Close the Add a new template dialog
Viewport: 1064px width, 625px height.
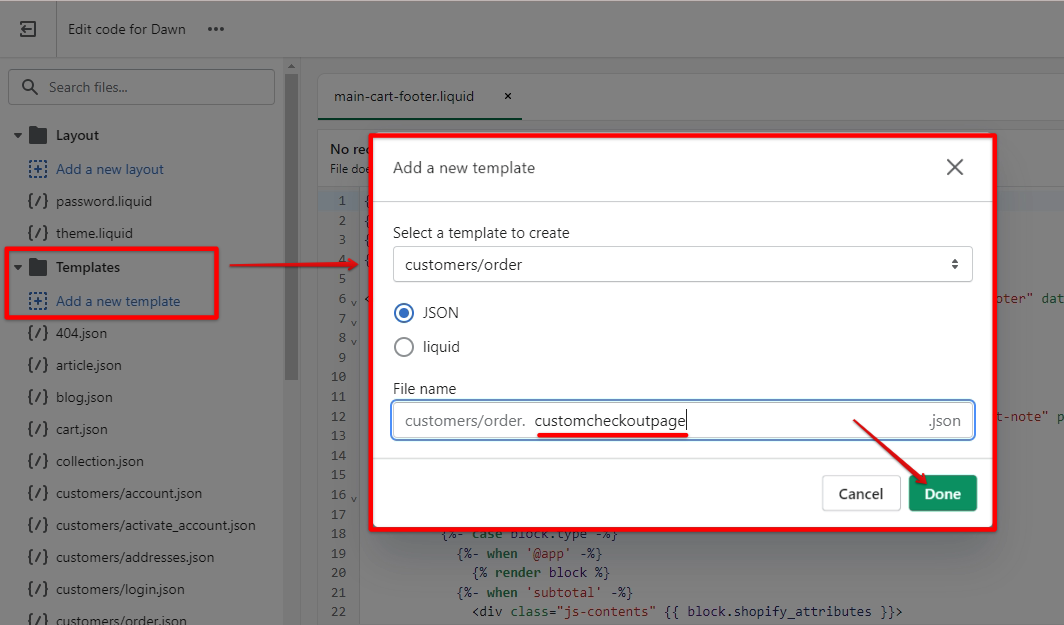click(954, 167)
